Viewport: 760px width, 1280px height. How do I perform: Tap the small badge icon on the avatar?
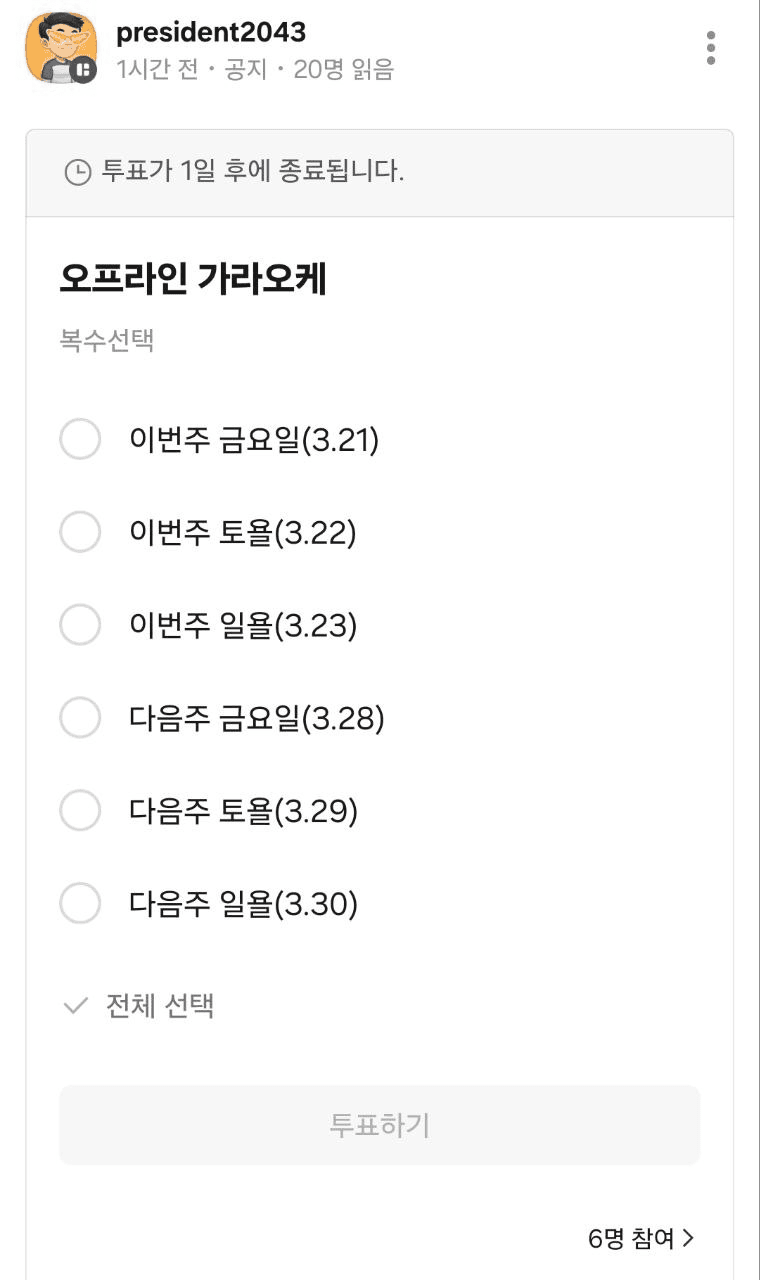point(84,70)
